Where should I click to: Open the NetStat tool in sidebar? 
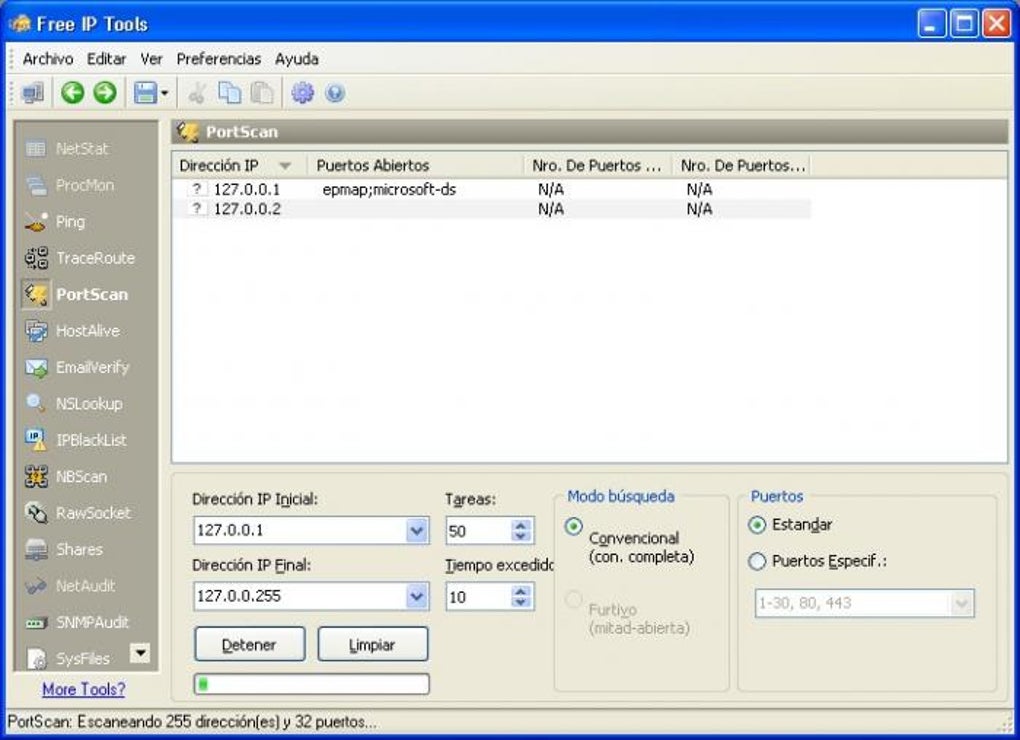tap(68, 149)
